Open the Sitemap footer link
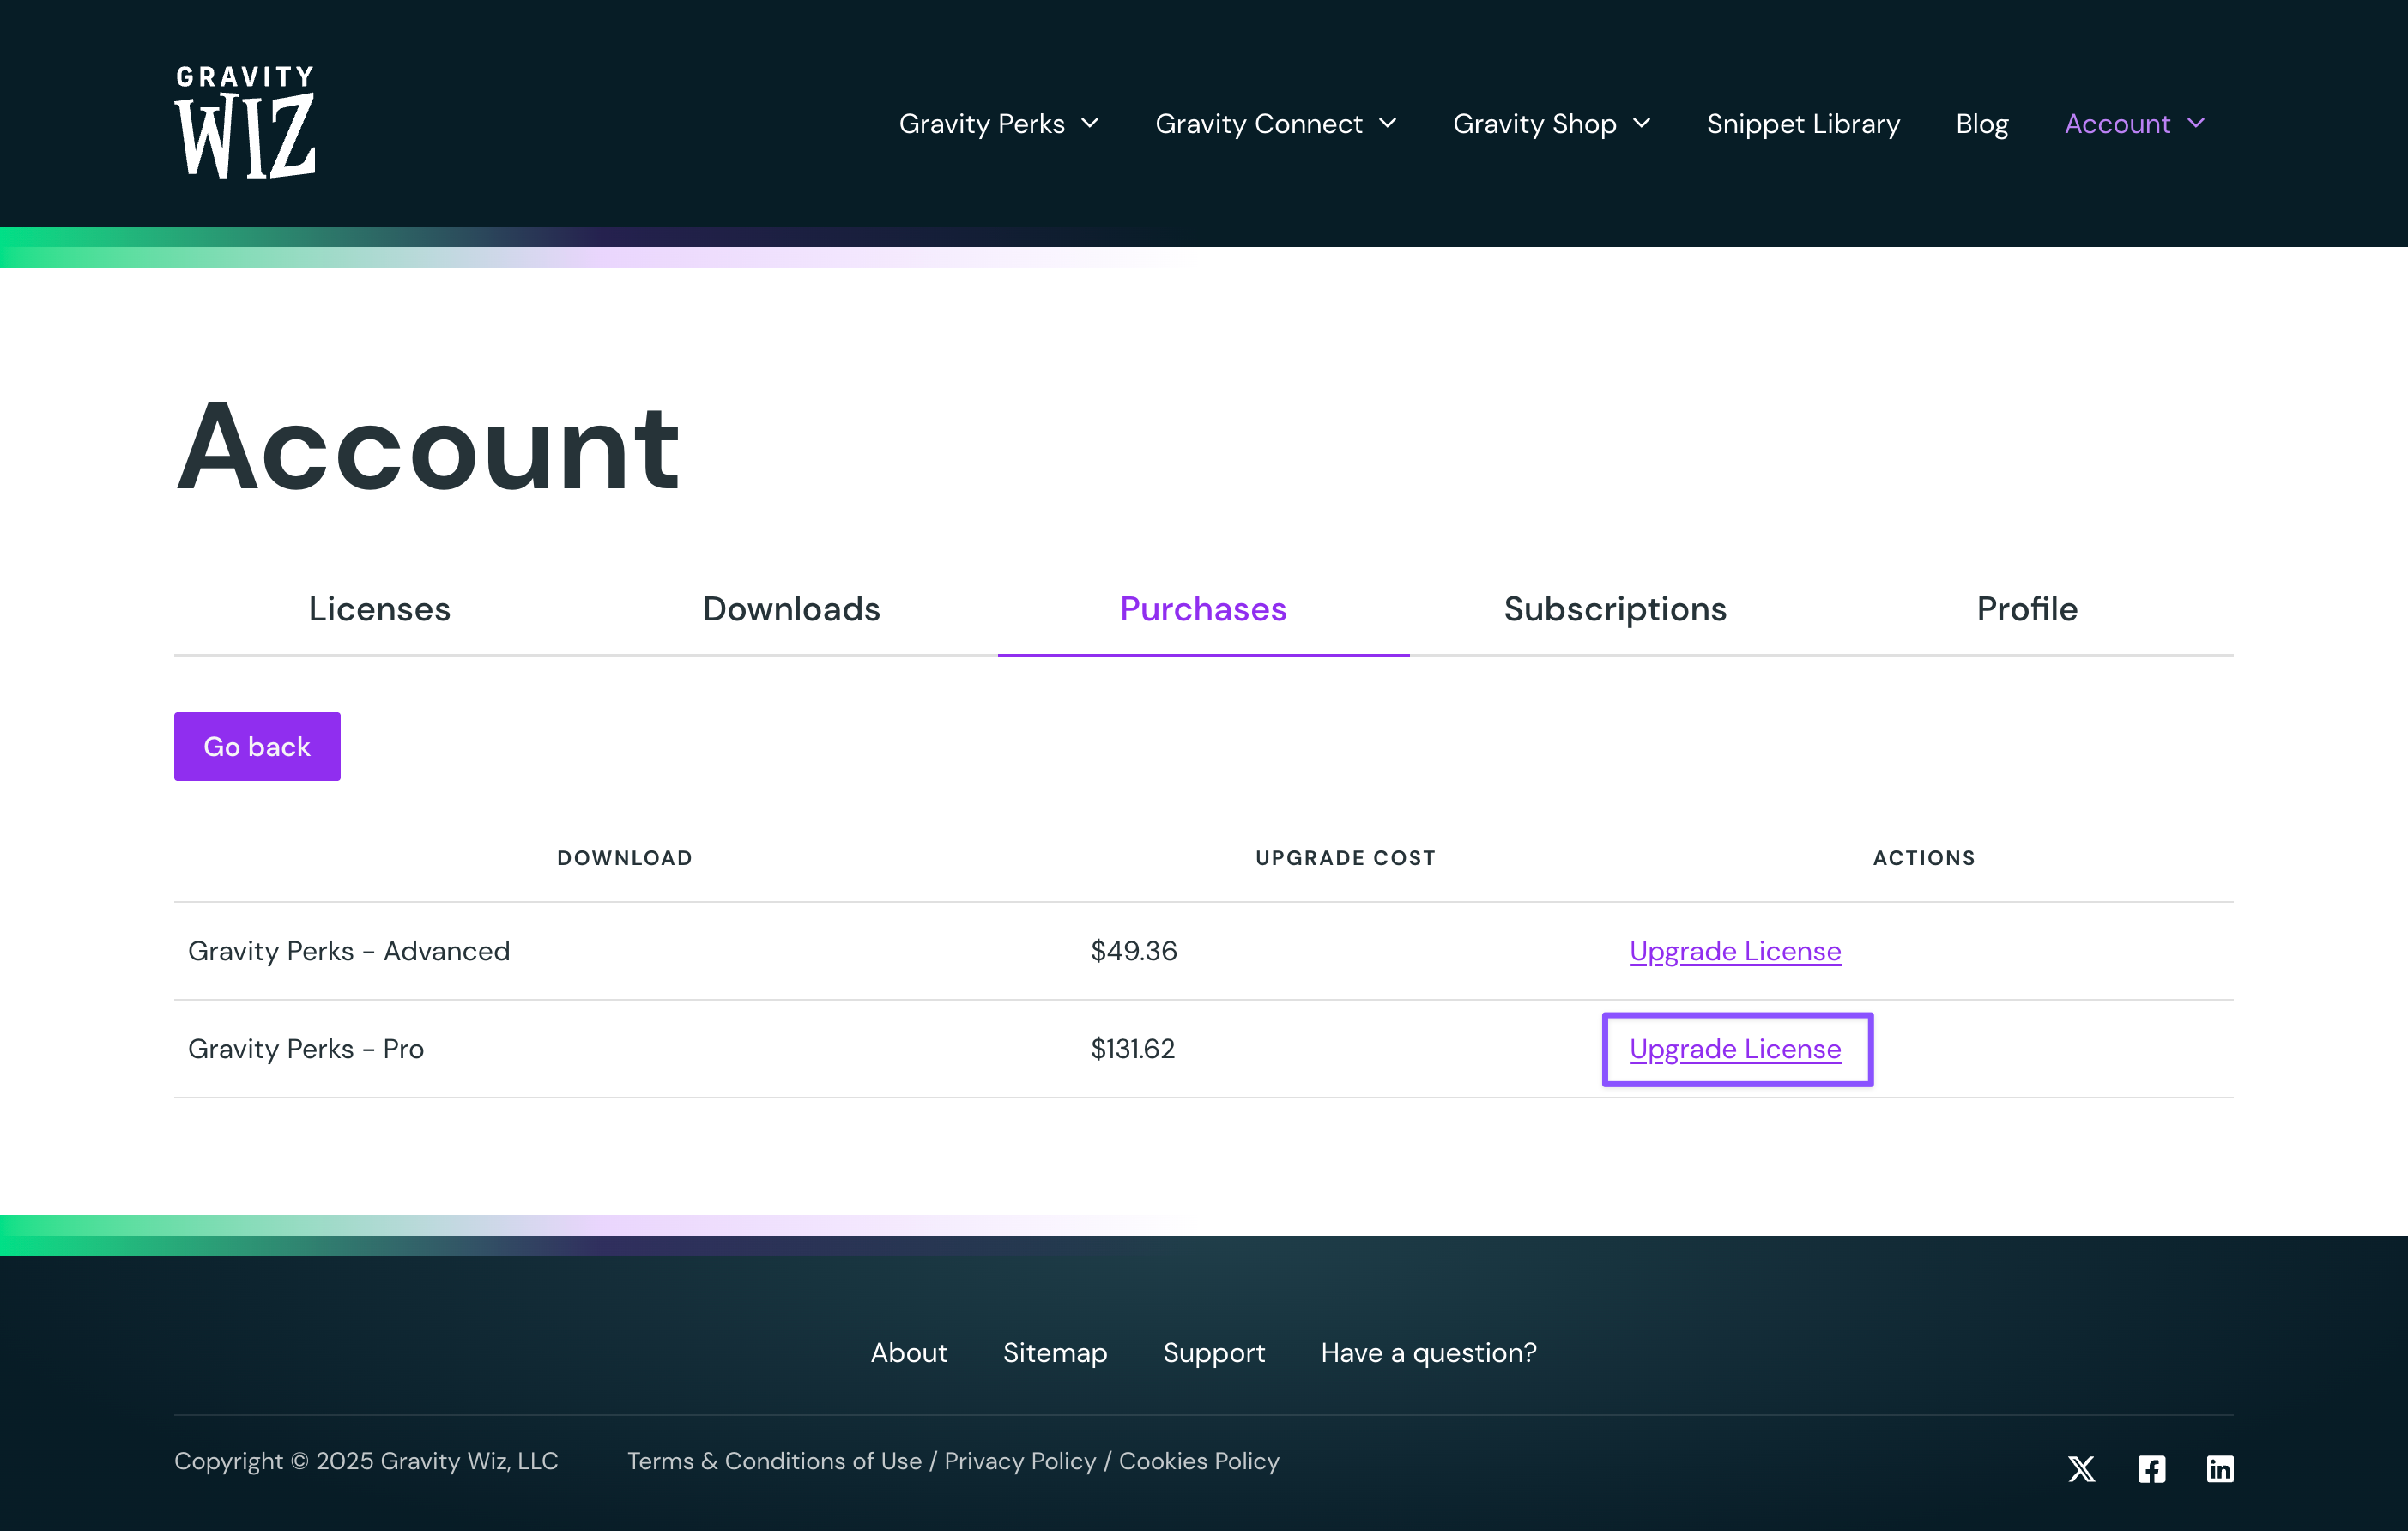This screenshot has width=2408, height=1531. tap(1055, 1352)
